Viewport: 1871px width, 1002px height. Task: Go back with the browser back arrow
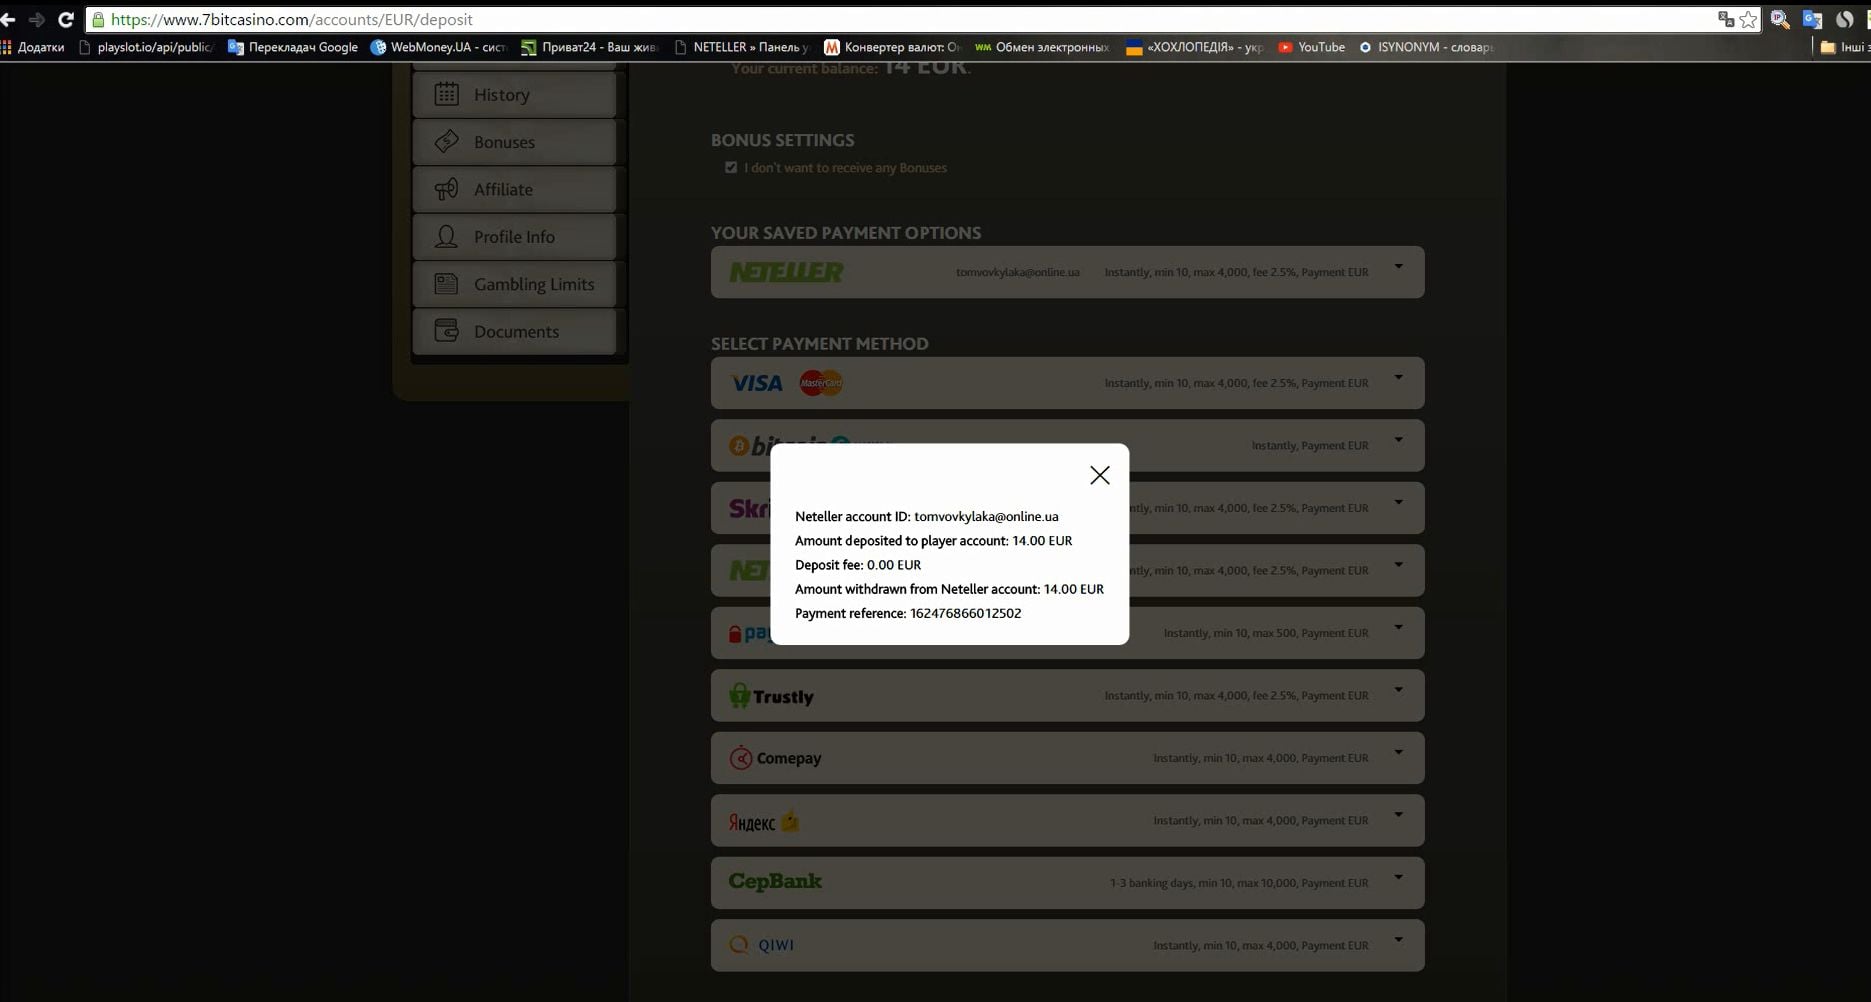click(x=8, y=20)
